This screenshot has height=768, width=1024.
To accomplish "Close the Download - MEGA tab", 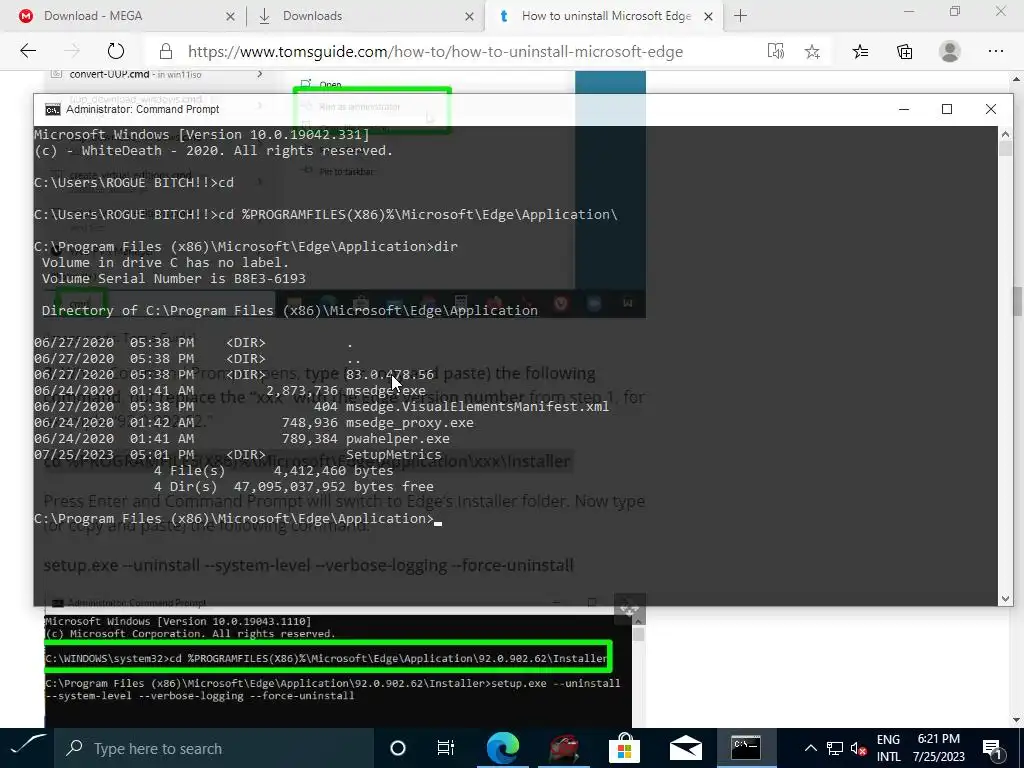I will pos(230,16).
